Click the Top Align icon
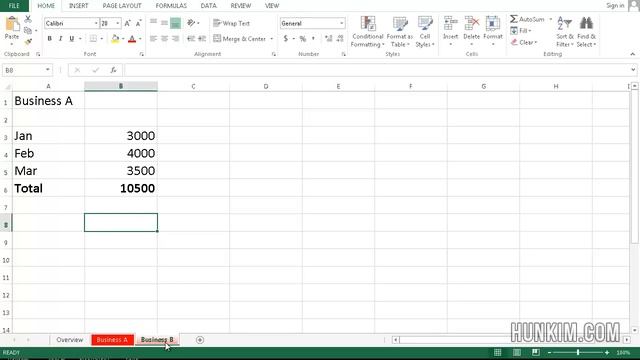Image resolution: width=640 pixels, height=360 pixels. [x=153, y=23]
